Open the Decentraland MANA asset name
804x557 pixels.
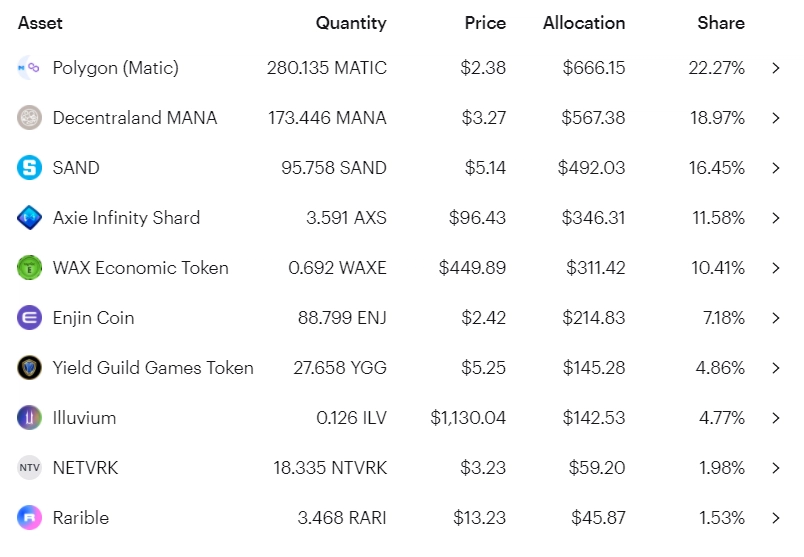coord(134,118)
